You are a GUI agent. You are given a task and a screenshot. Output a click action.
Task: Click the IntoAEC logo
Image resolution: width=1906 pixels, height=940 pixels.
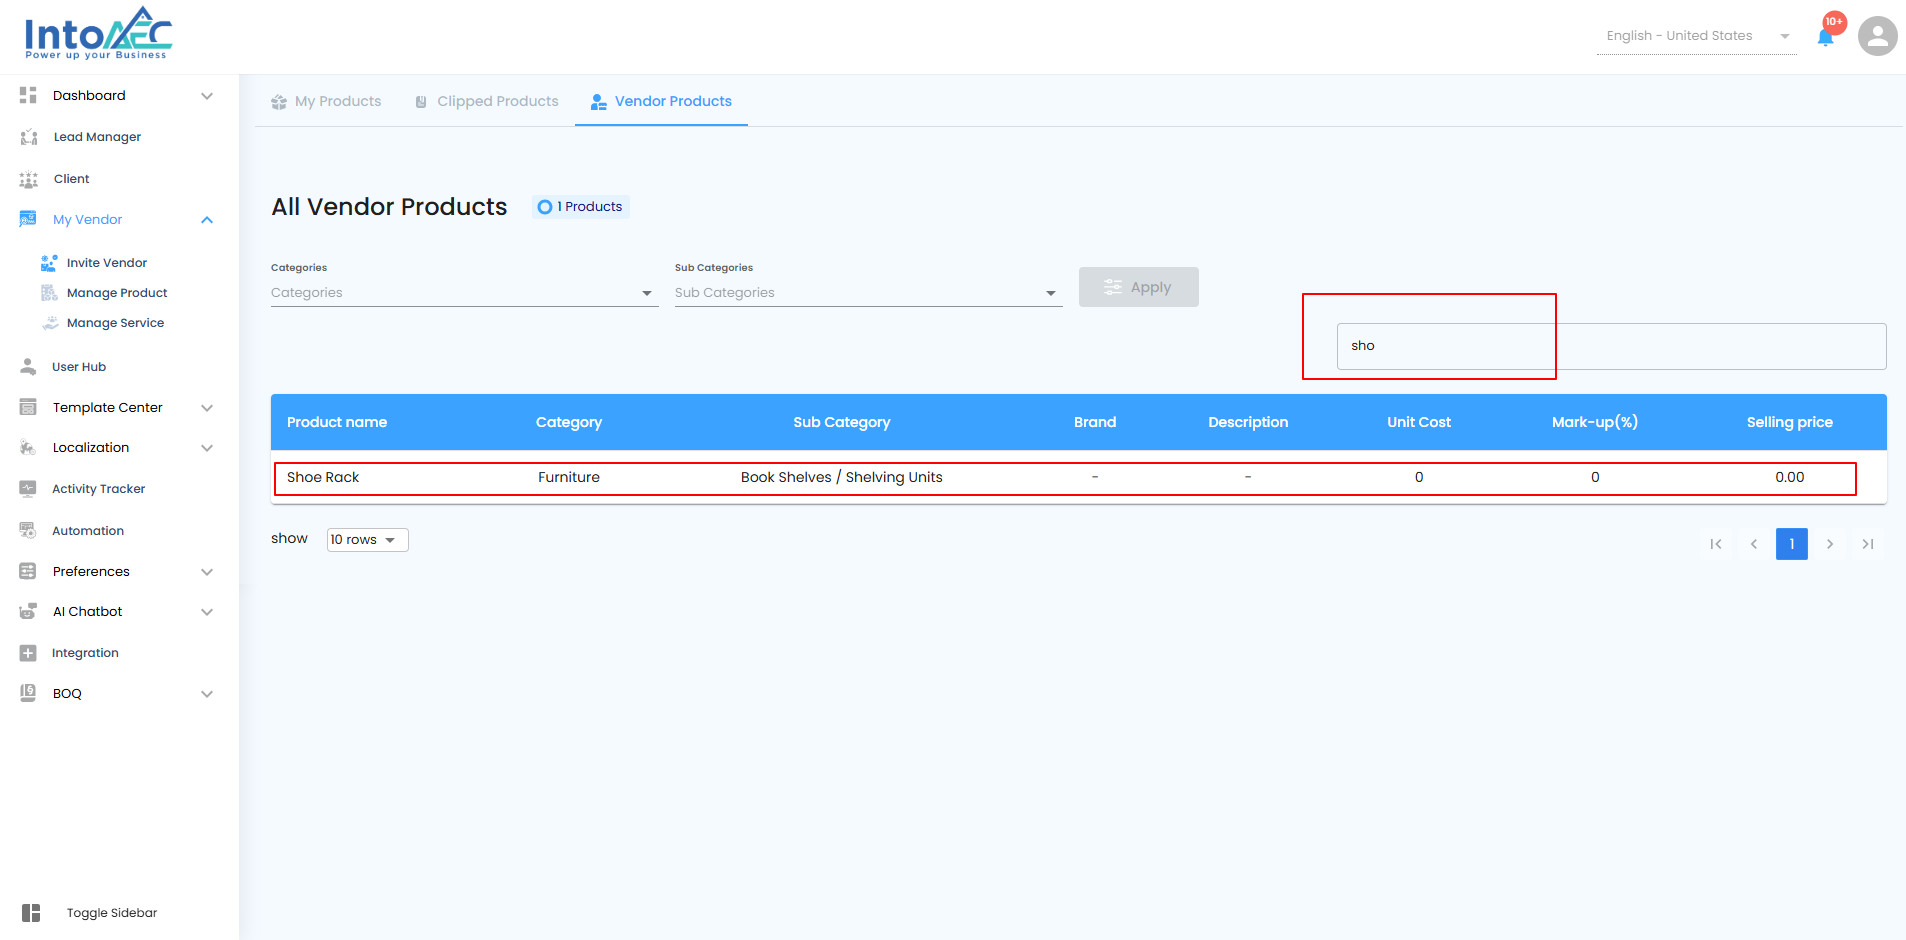pos(98,33)
